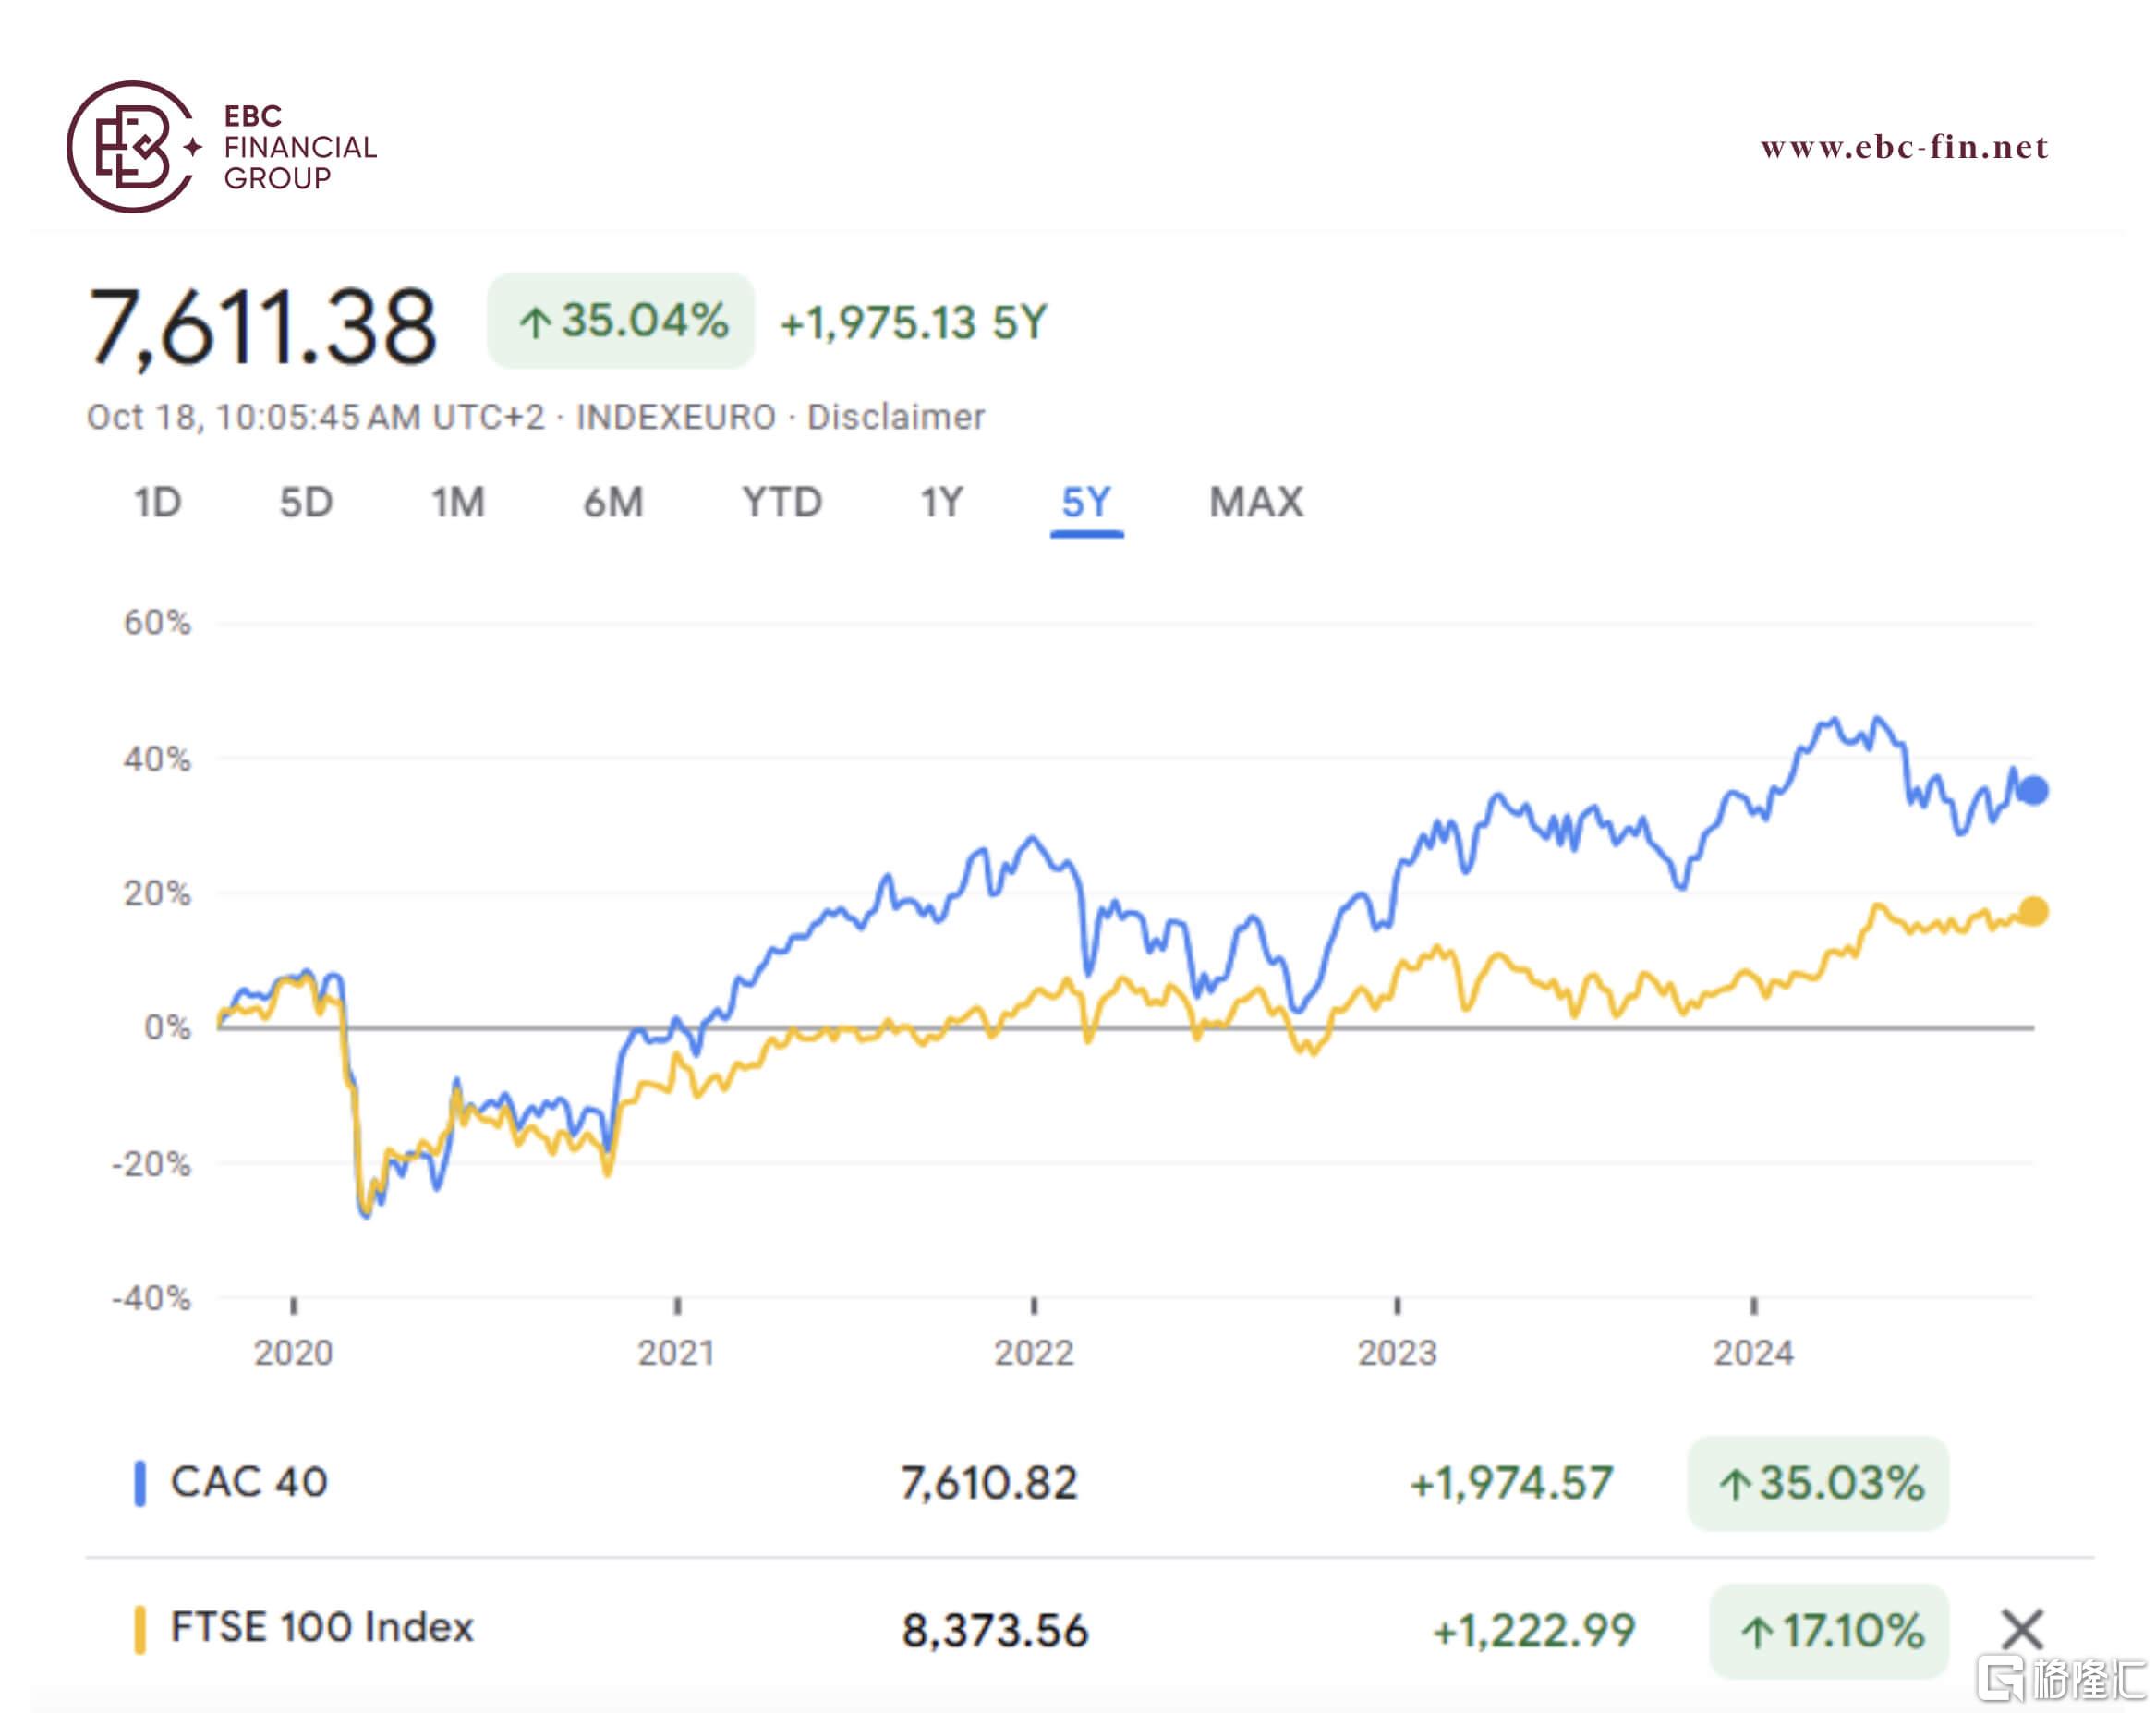Viewport: 2156px width, 1713px height.
Task: Choose the YTD range tab
Action: click(782, 502)
